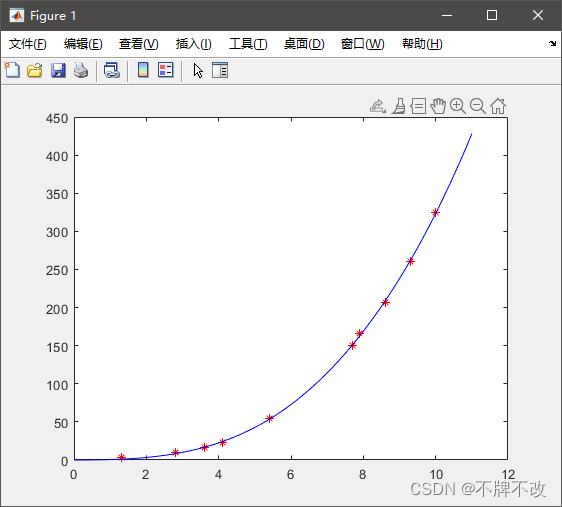The image size is (562, 507).
Task: Click the New Figure icon
Action: (x=12, y=70)
